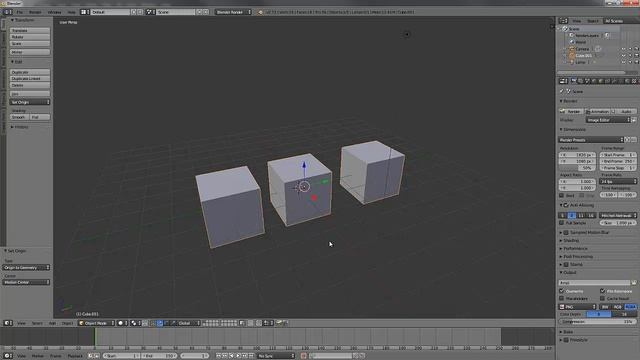Click the play animation button

[238, 356]
